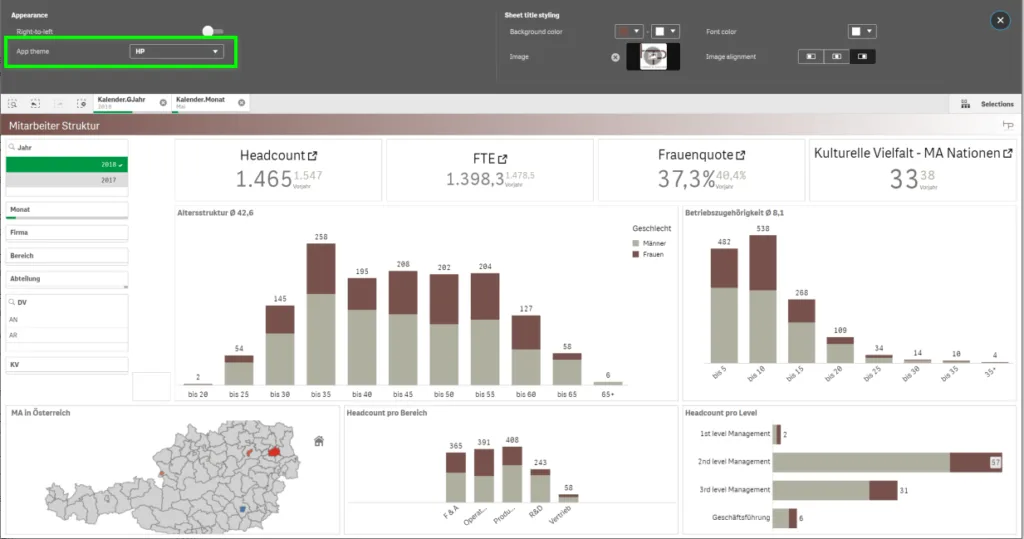Open smart search in selection bar
1024x539 pixels.
[x=12, y=103]
